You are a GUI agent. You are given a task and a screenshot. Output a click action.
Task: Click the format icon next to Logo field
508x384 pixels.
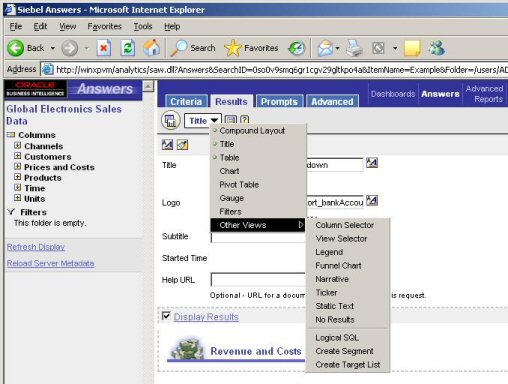pos(372,201)
